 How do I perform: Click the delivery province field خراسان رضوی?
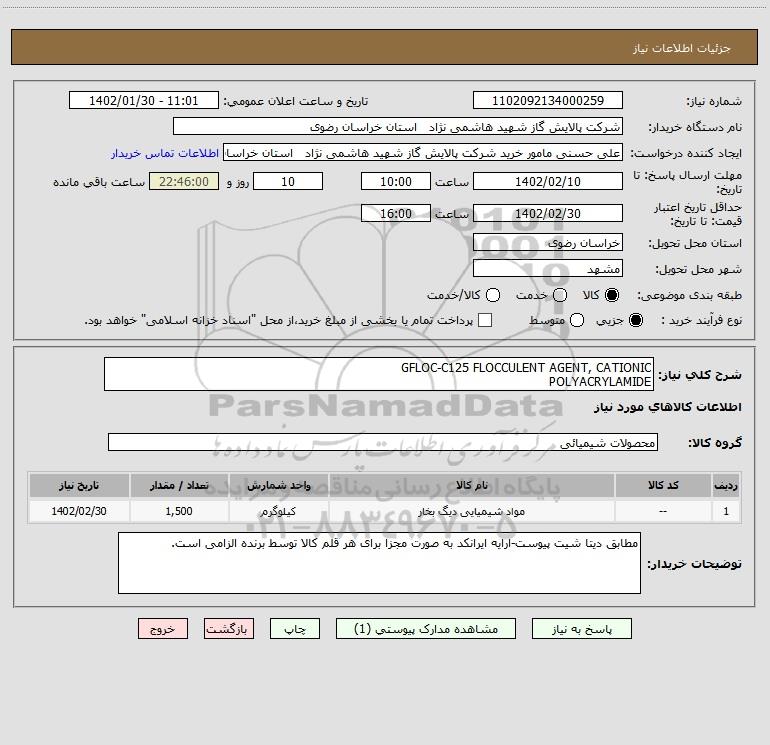(x=548, y=242)
